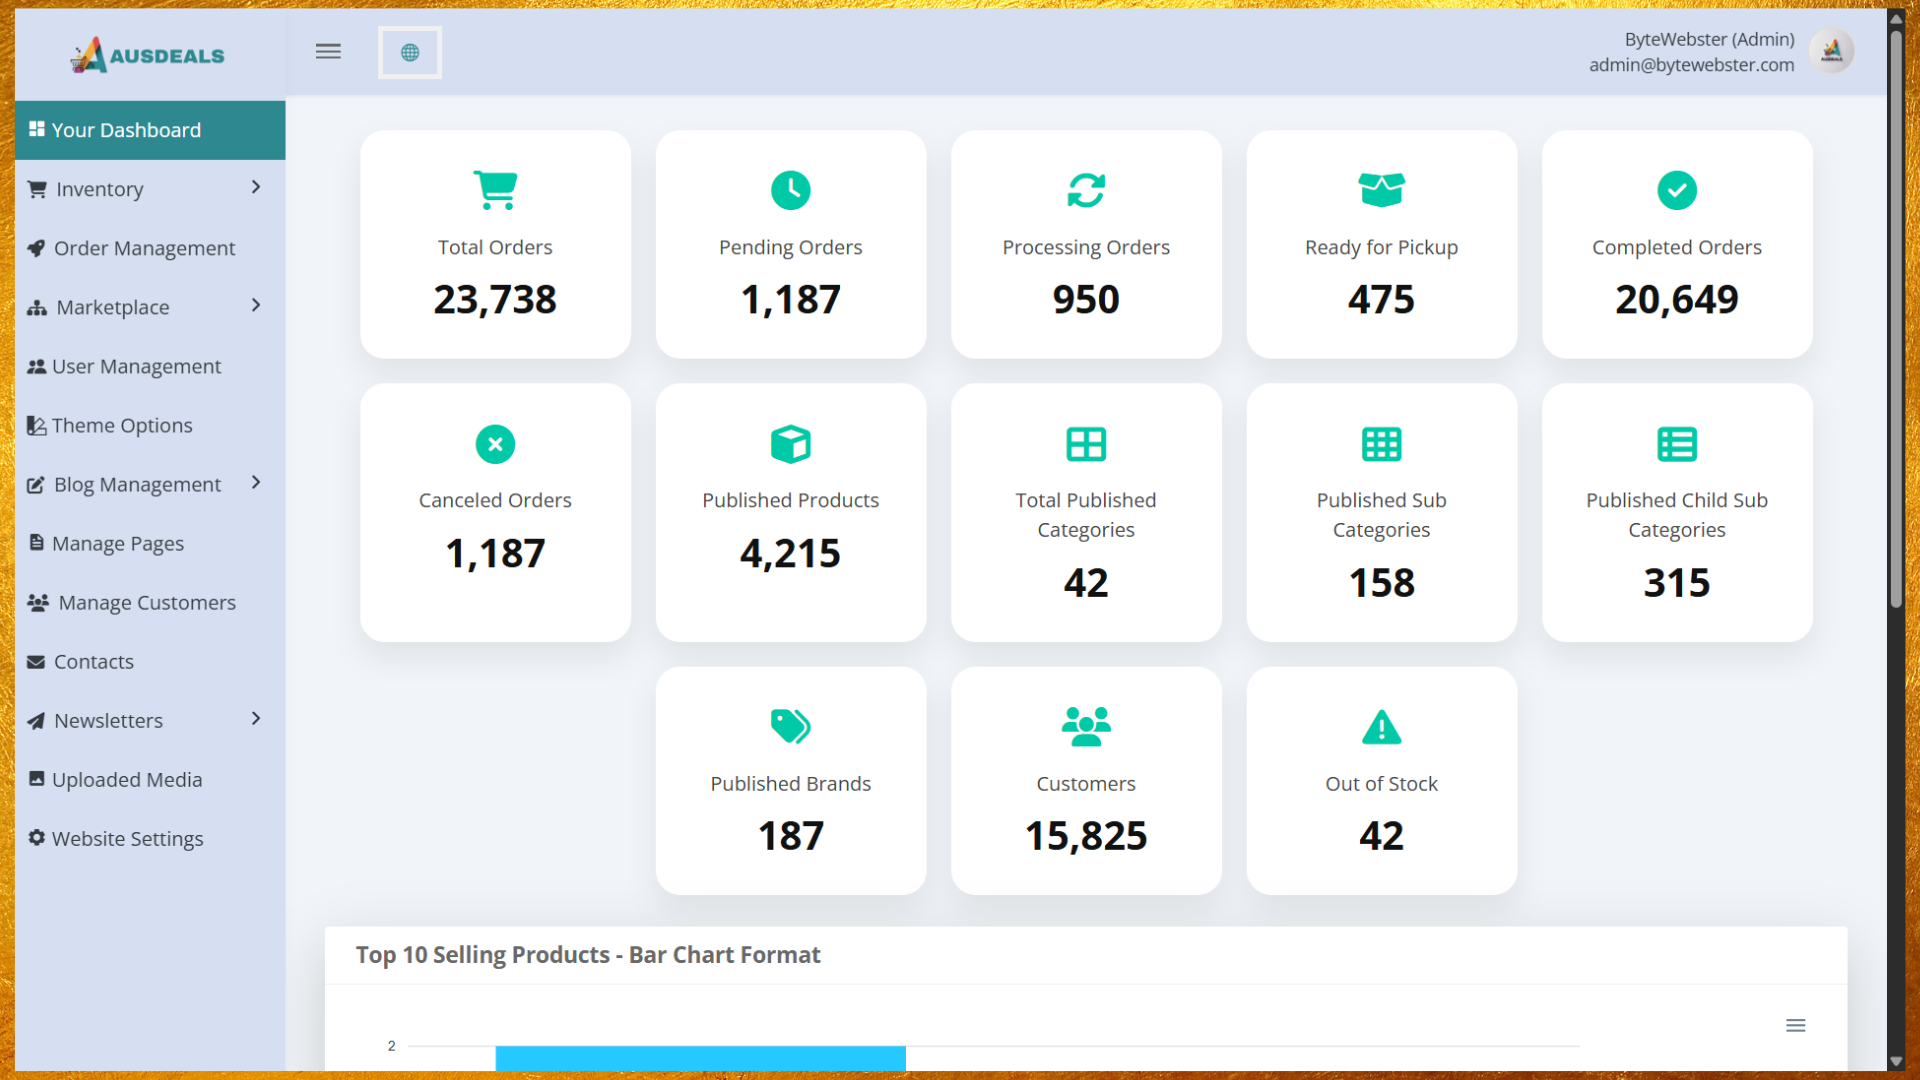Click the shopping cart Total Orders icon

[x=495, y=190]
